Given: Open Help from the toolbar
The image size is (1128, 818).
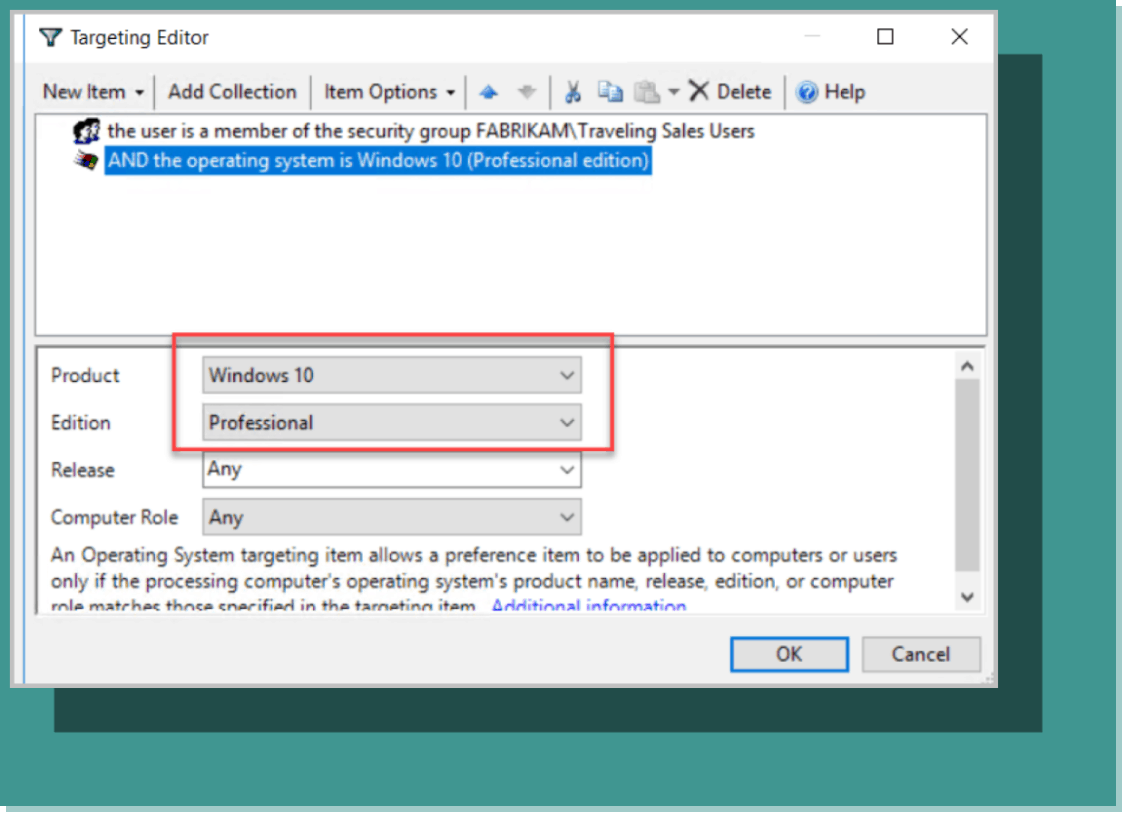Looking at the screenshot, I should click(x=830, y=92).
